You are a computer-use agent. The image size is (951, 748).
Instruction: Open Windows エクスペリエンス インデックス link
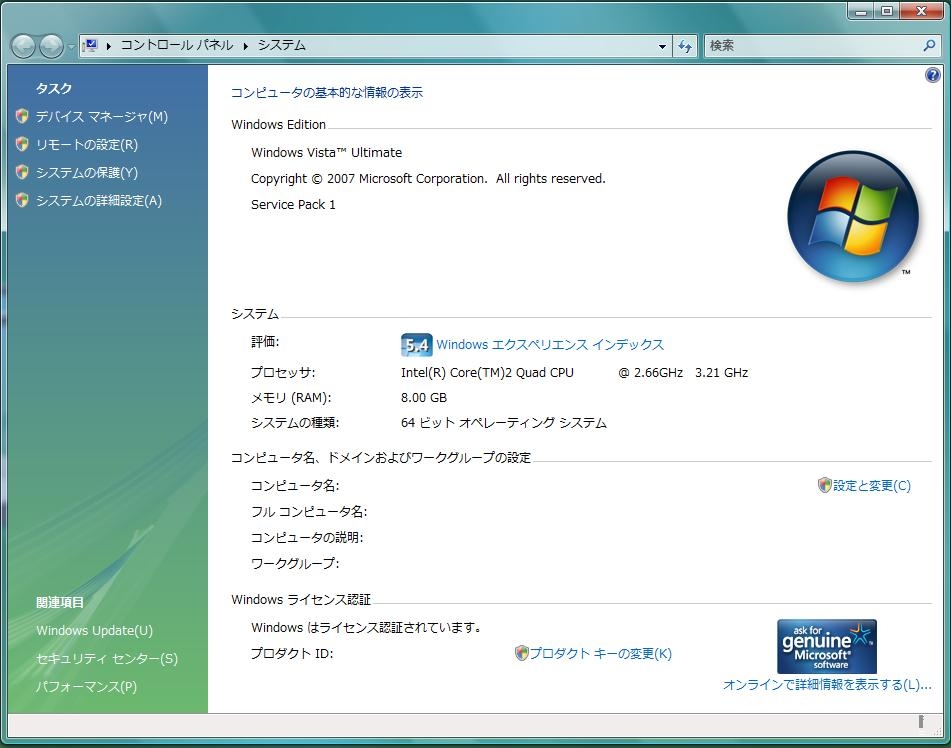tap(550, 345)
